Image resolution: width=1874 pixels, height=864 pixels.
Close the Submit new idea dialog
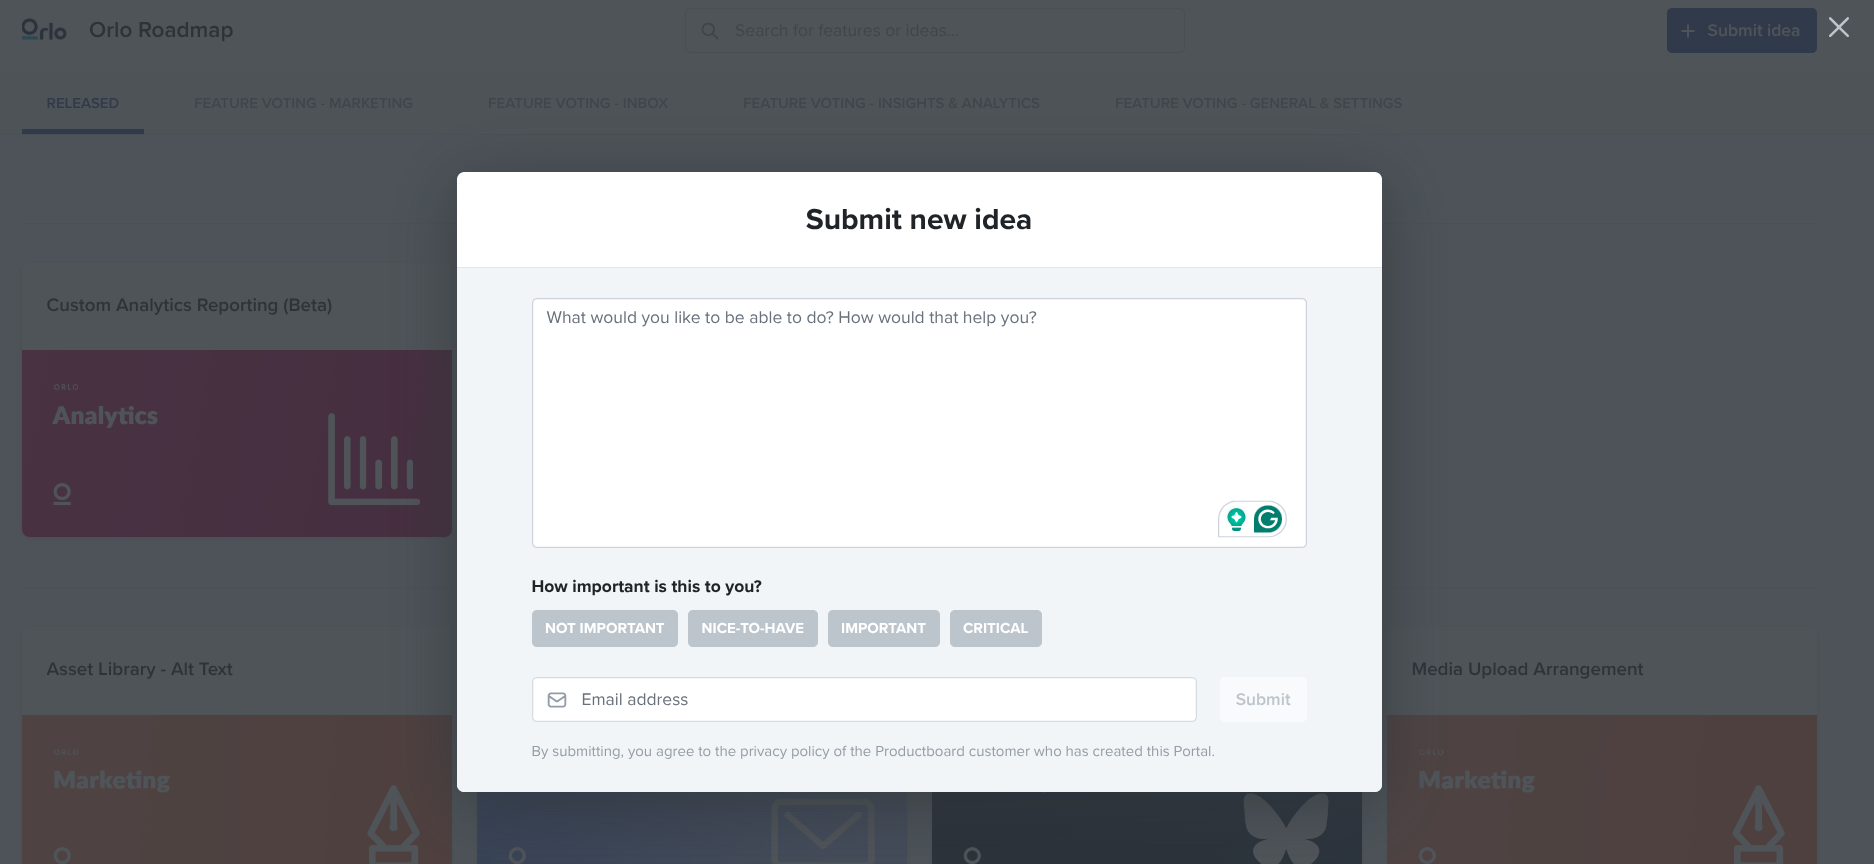click(x=1838, y=28)
